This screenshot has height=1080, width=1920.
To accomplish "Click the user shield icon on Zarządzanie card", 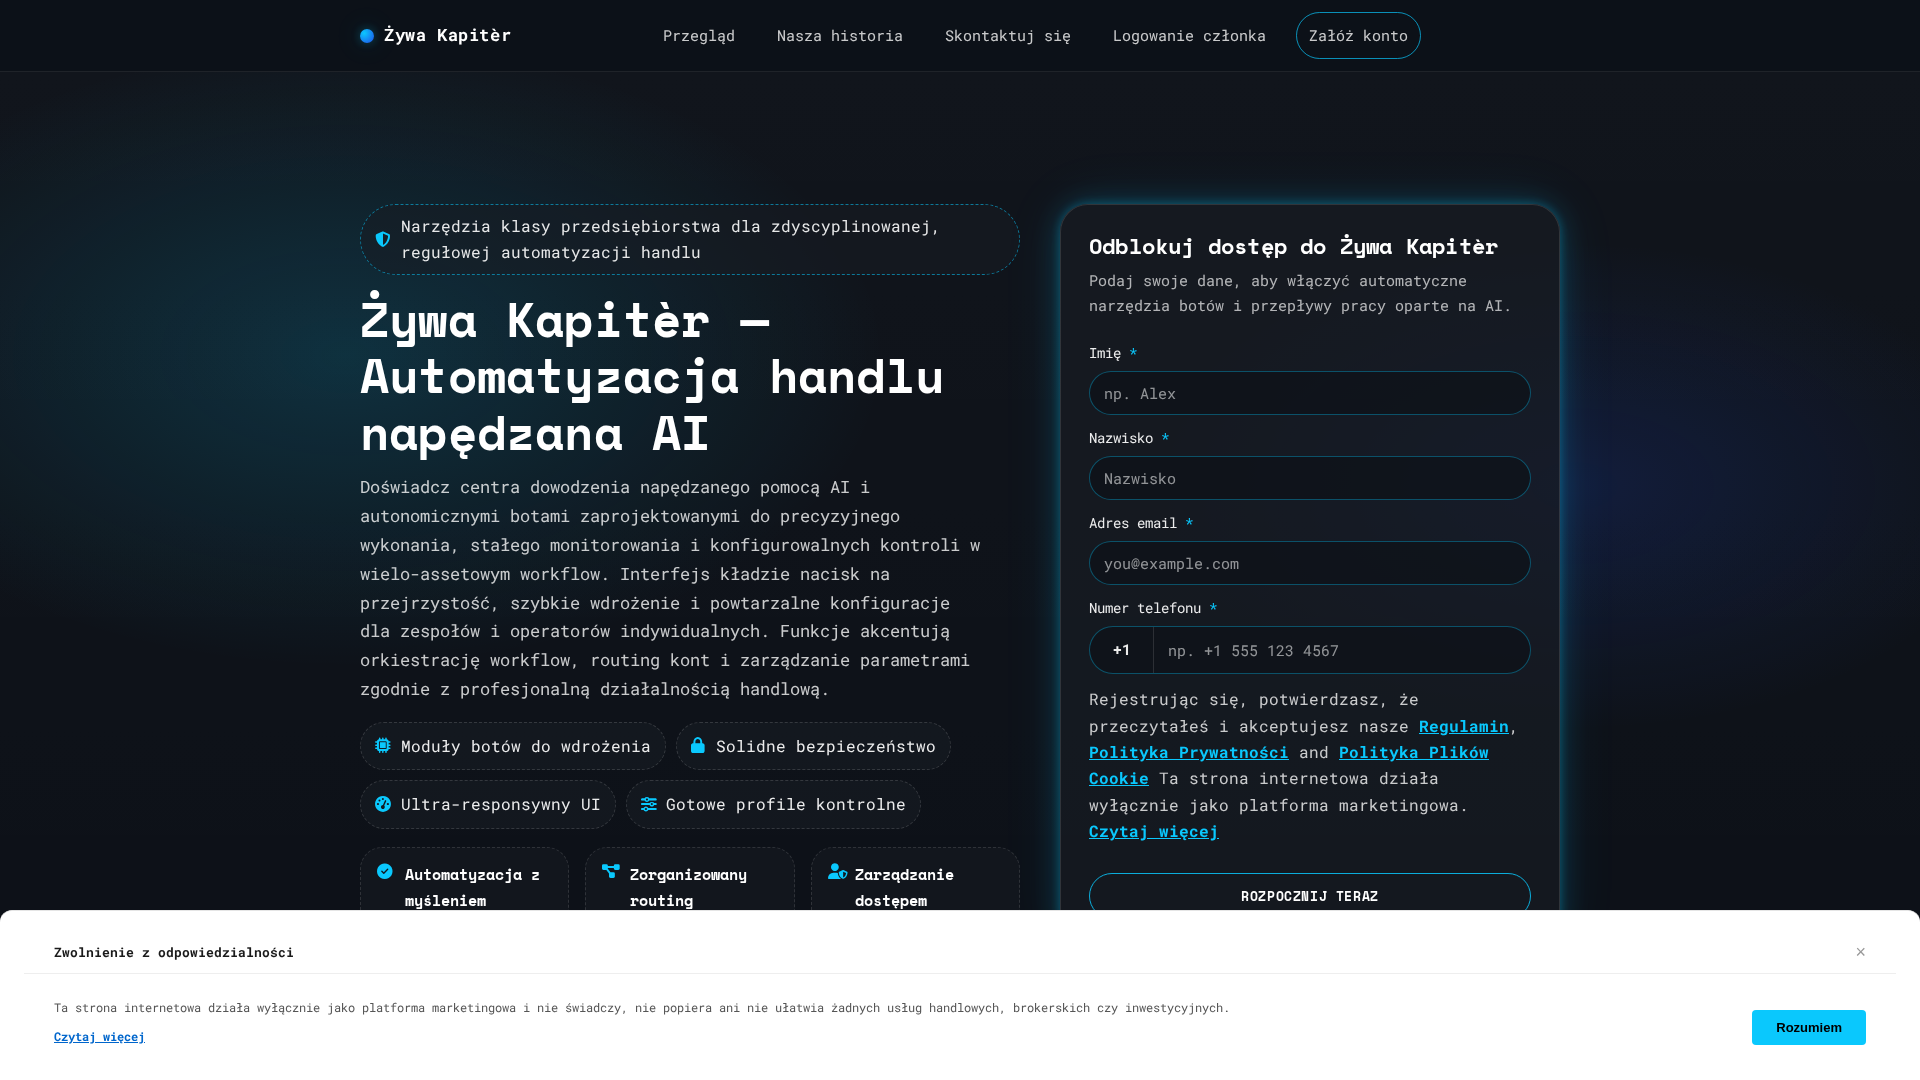I will coord(837,872).
